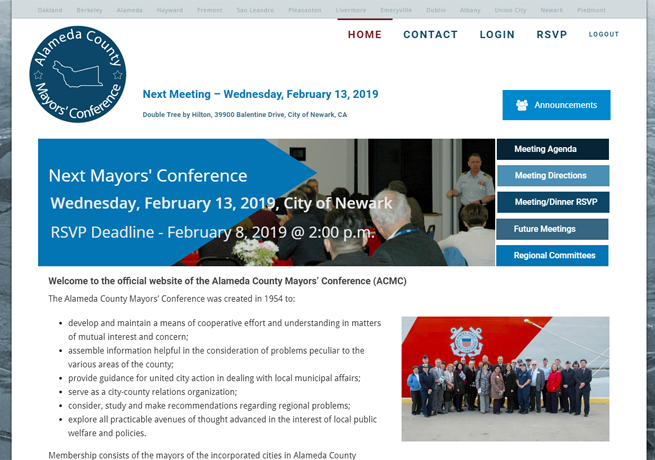The width and height of the screenshot is (655, 460).
Task: Click the Alameda County Mayors' Conference logo
Action: point(78,74)
